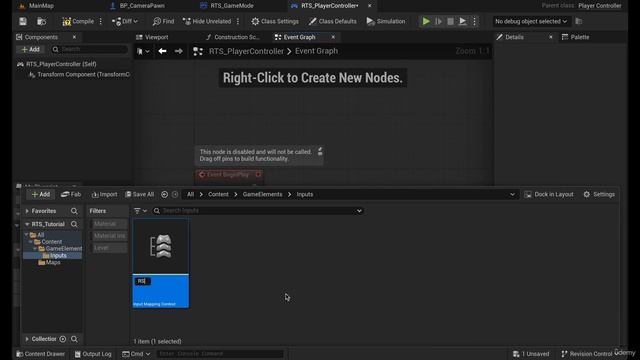
Task: Close the Components panel
Action: tap(74, 37)
